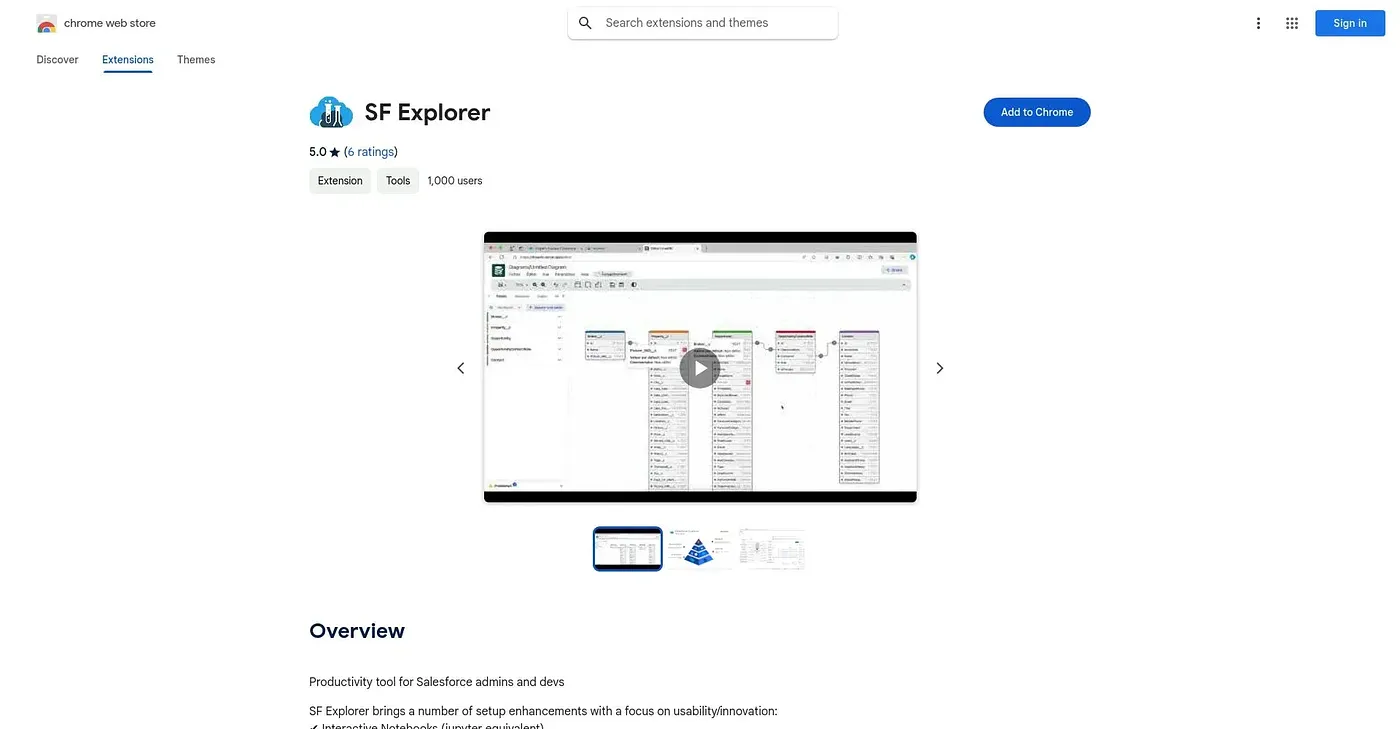The height and width of the screenshot is (729, 1400).
Task: Click the "1,000 users" text
Action: pyautogui.click(x=455, y=181)
